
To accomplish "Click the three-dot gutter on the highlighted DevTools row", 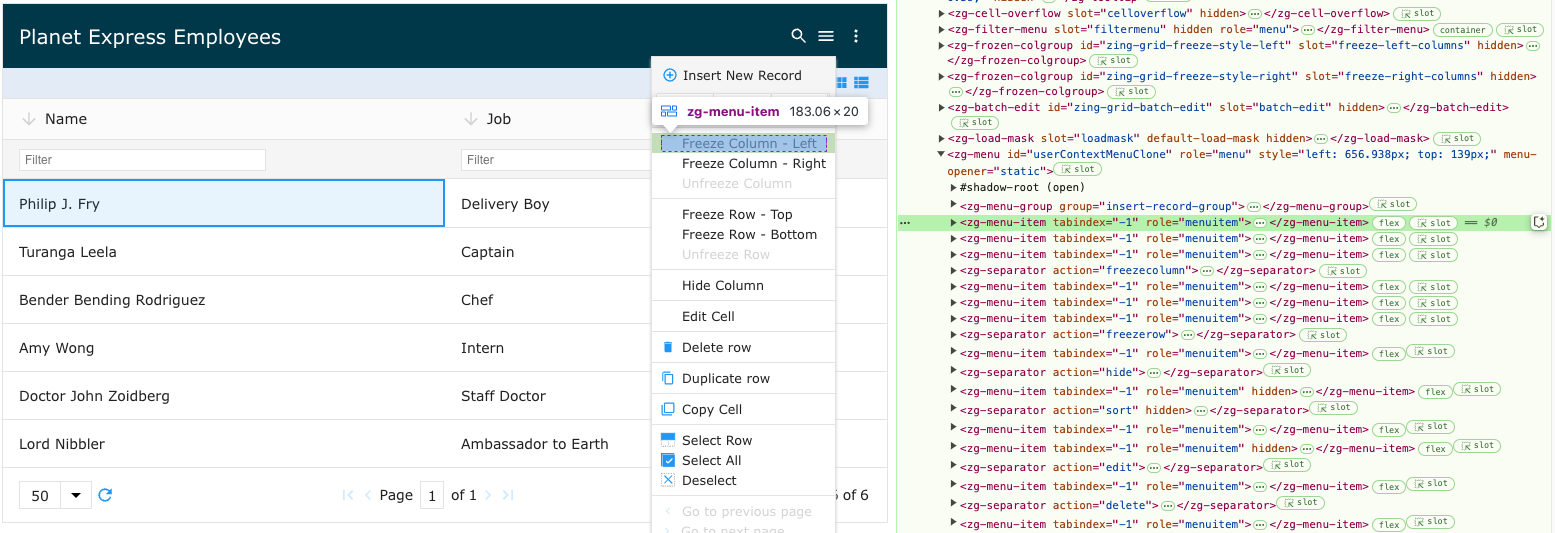I will pyautogui.click(x=905, y=222).
